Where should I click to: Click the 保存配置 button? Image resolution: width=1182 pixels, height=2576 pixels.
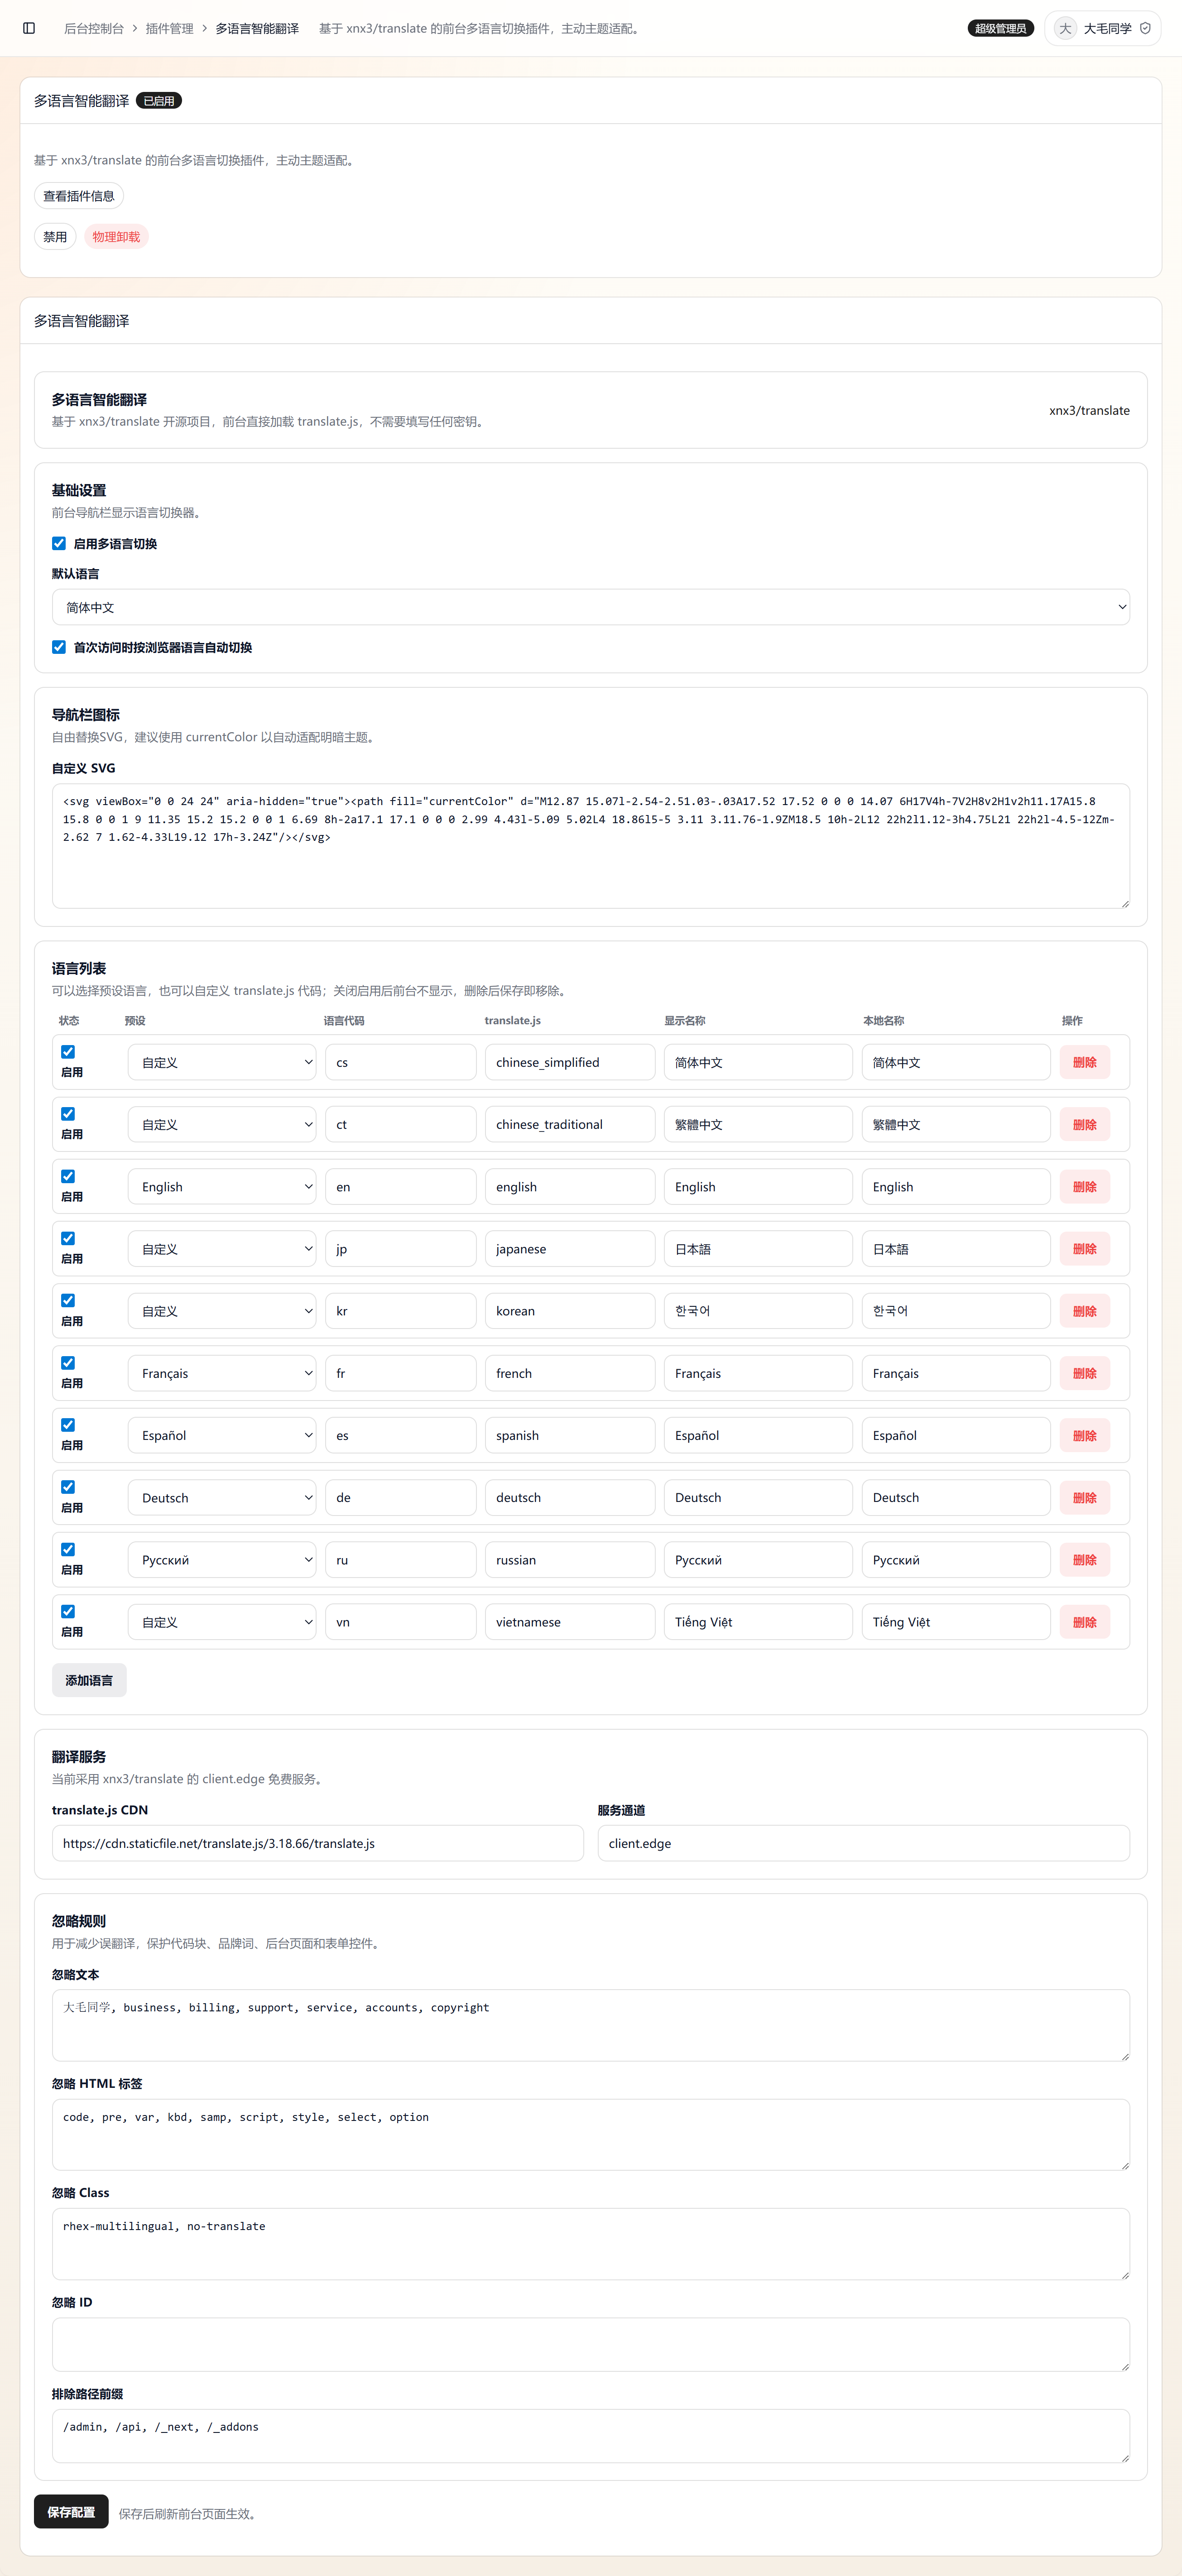(71, 2512)
